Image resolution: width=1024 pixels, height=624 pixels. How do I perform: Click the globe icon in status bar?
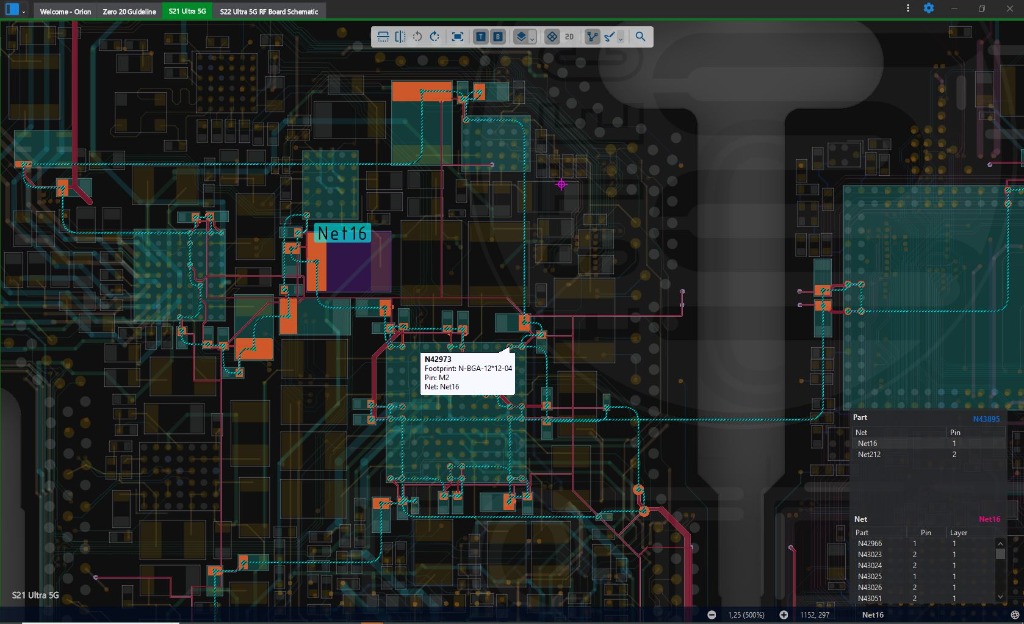(x=1015, y=615)
